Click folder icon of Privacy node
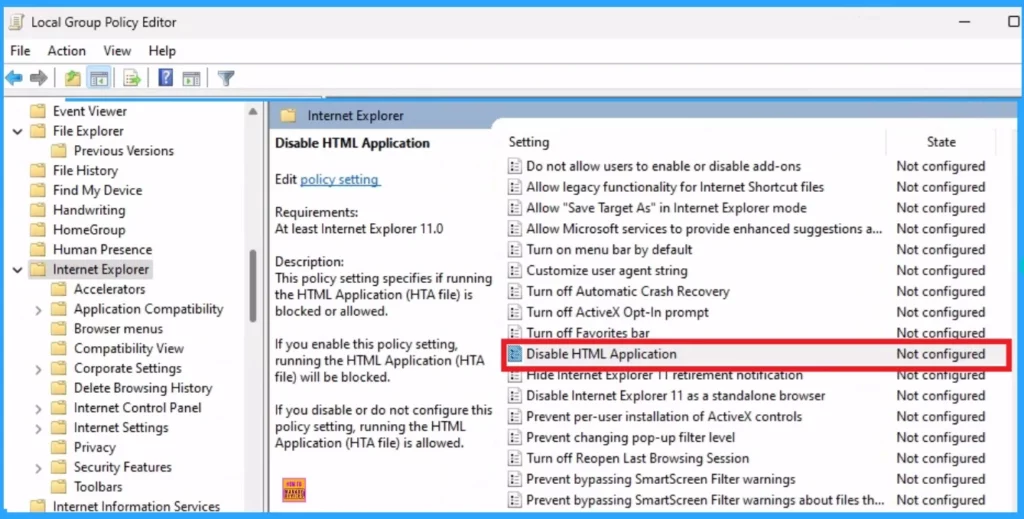This screenshot has width=1024, height=519. pyautogui.click(x=59, y=447)
